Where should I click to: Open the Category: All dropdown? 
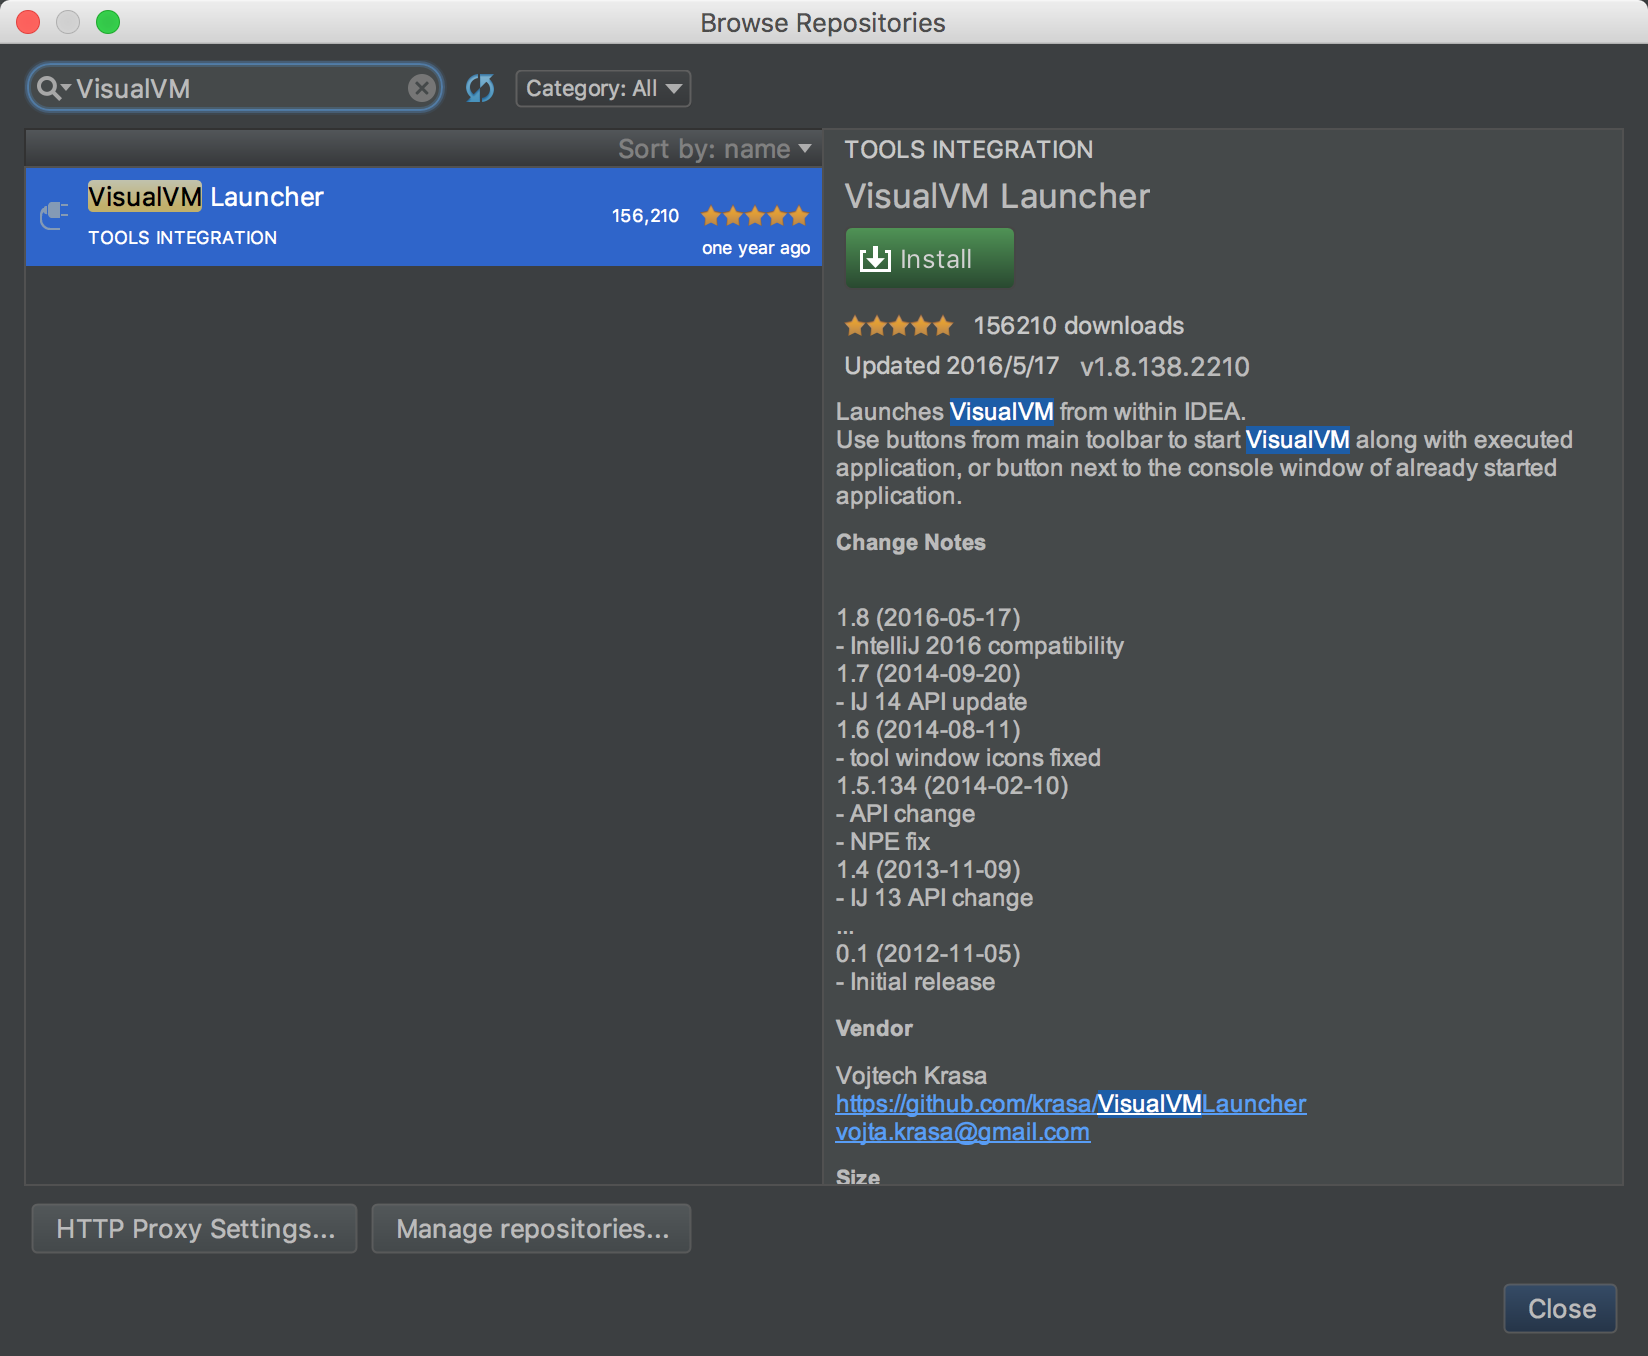pos(603,88)
